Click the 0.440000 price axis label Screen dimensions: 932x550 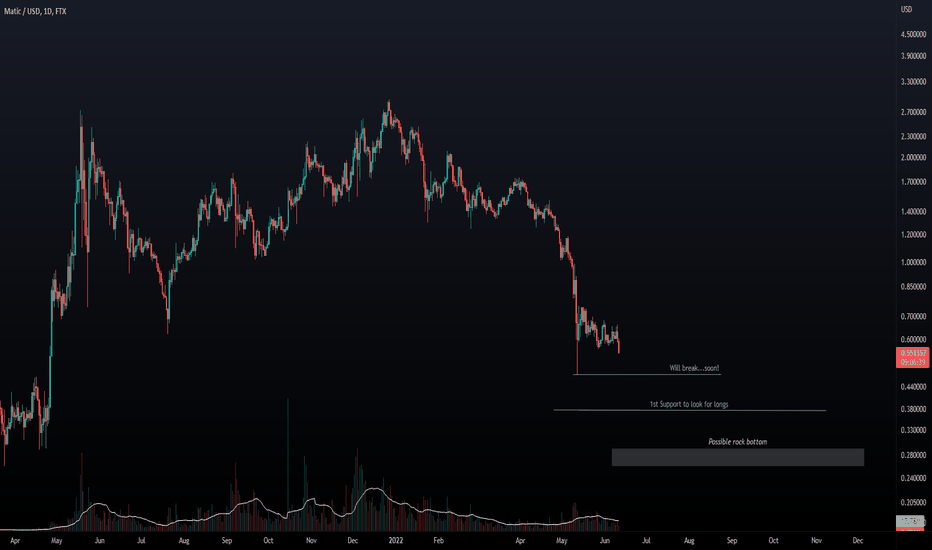coord(913,387)
